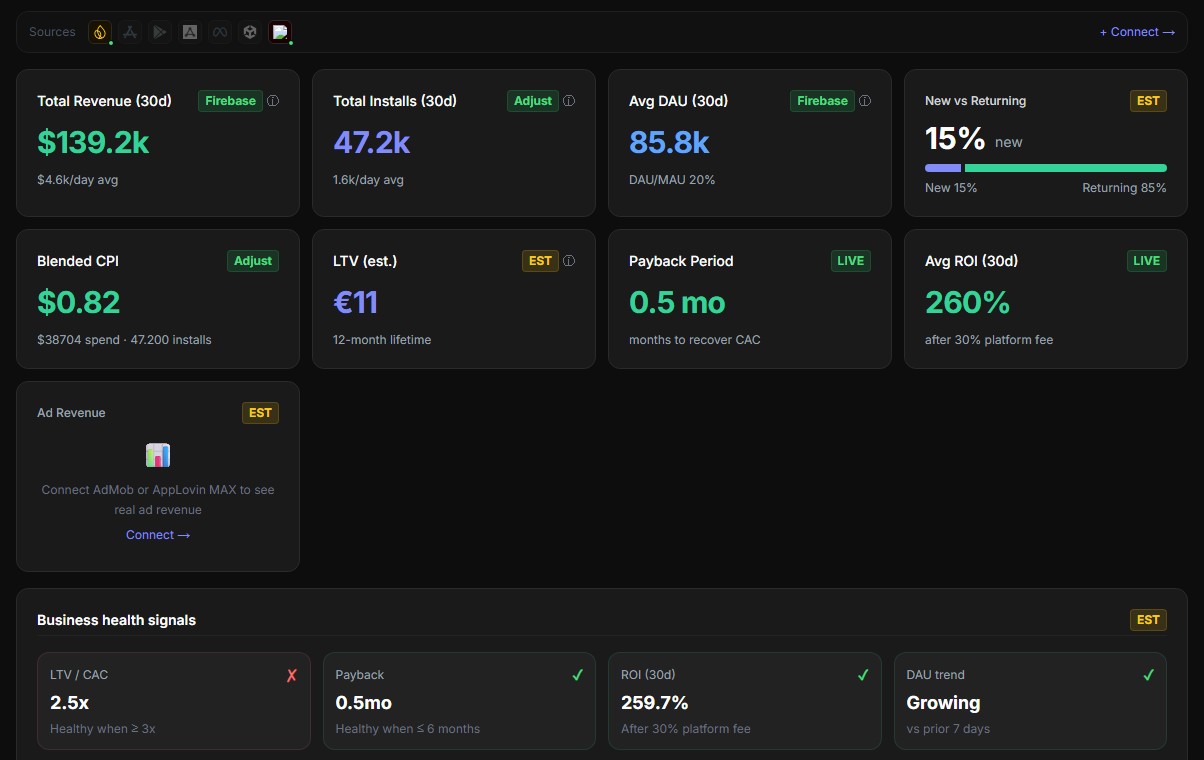This screenshot has width=1204, height=760.
Task: Click the 'New 15%' label under bar
Action: (x=951, y=188)
